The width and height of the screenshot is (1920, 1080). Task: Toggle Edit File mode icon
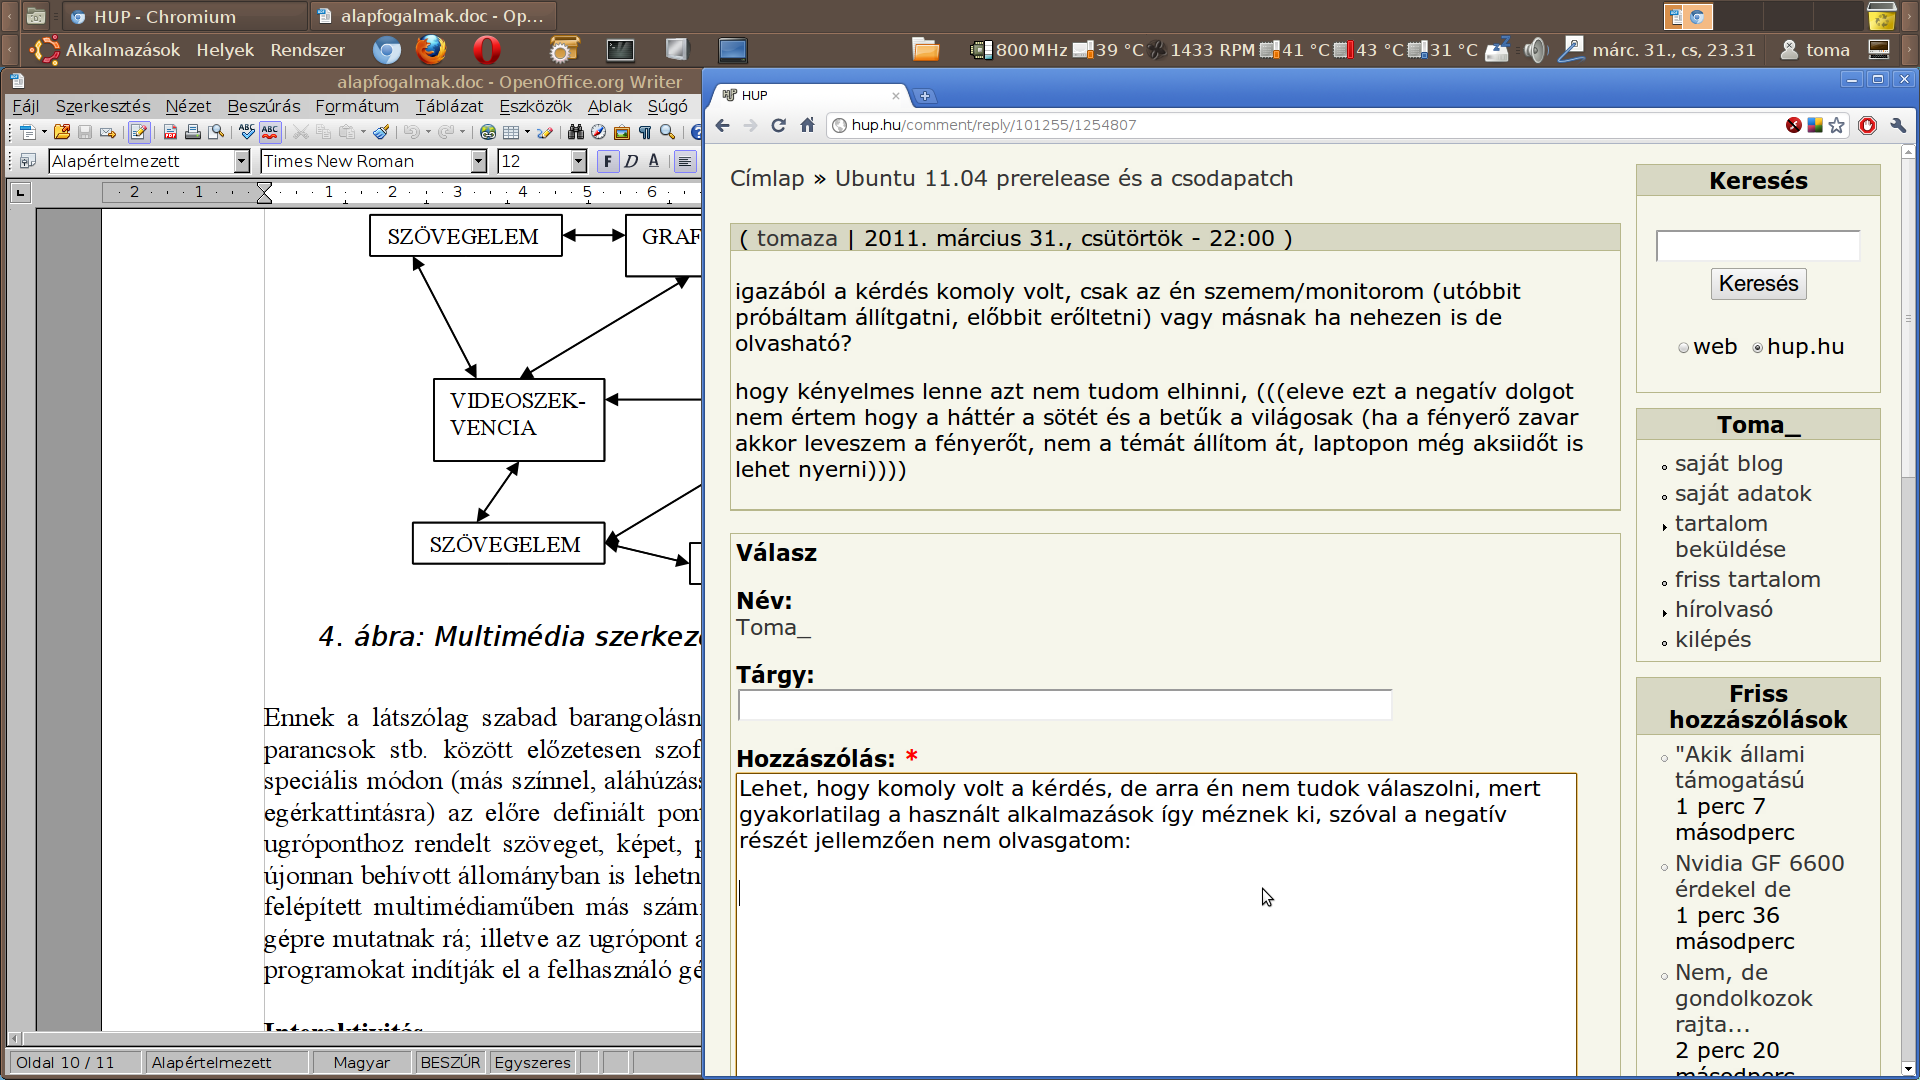tap(139, 132)
